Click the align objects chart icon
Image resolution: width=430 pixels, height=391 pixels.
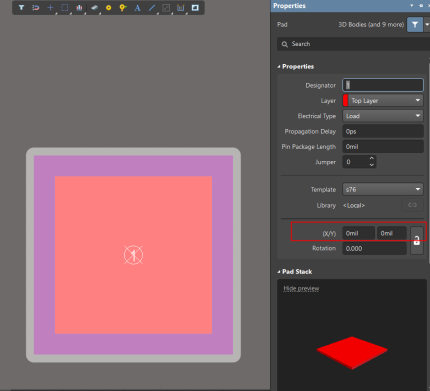tap(79, 7)
